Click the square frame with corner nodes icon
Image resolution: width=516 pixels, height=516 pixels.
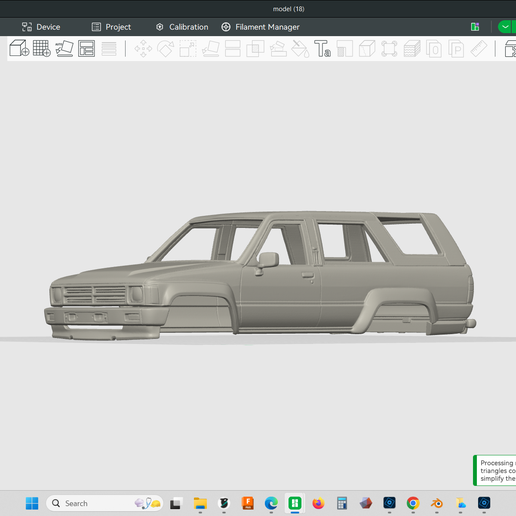click(389, 49)
